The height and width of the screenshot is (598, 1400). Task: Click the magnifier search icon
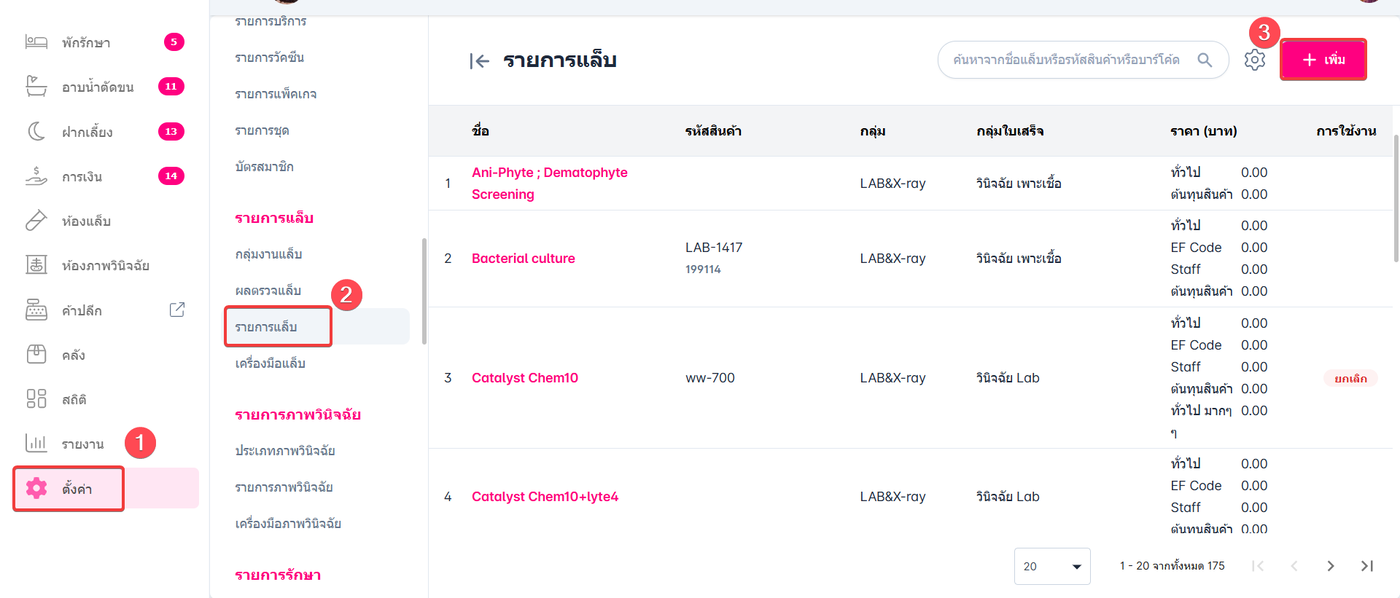(x=1206, y=60)
